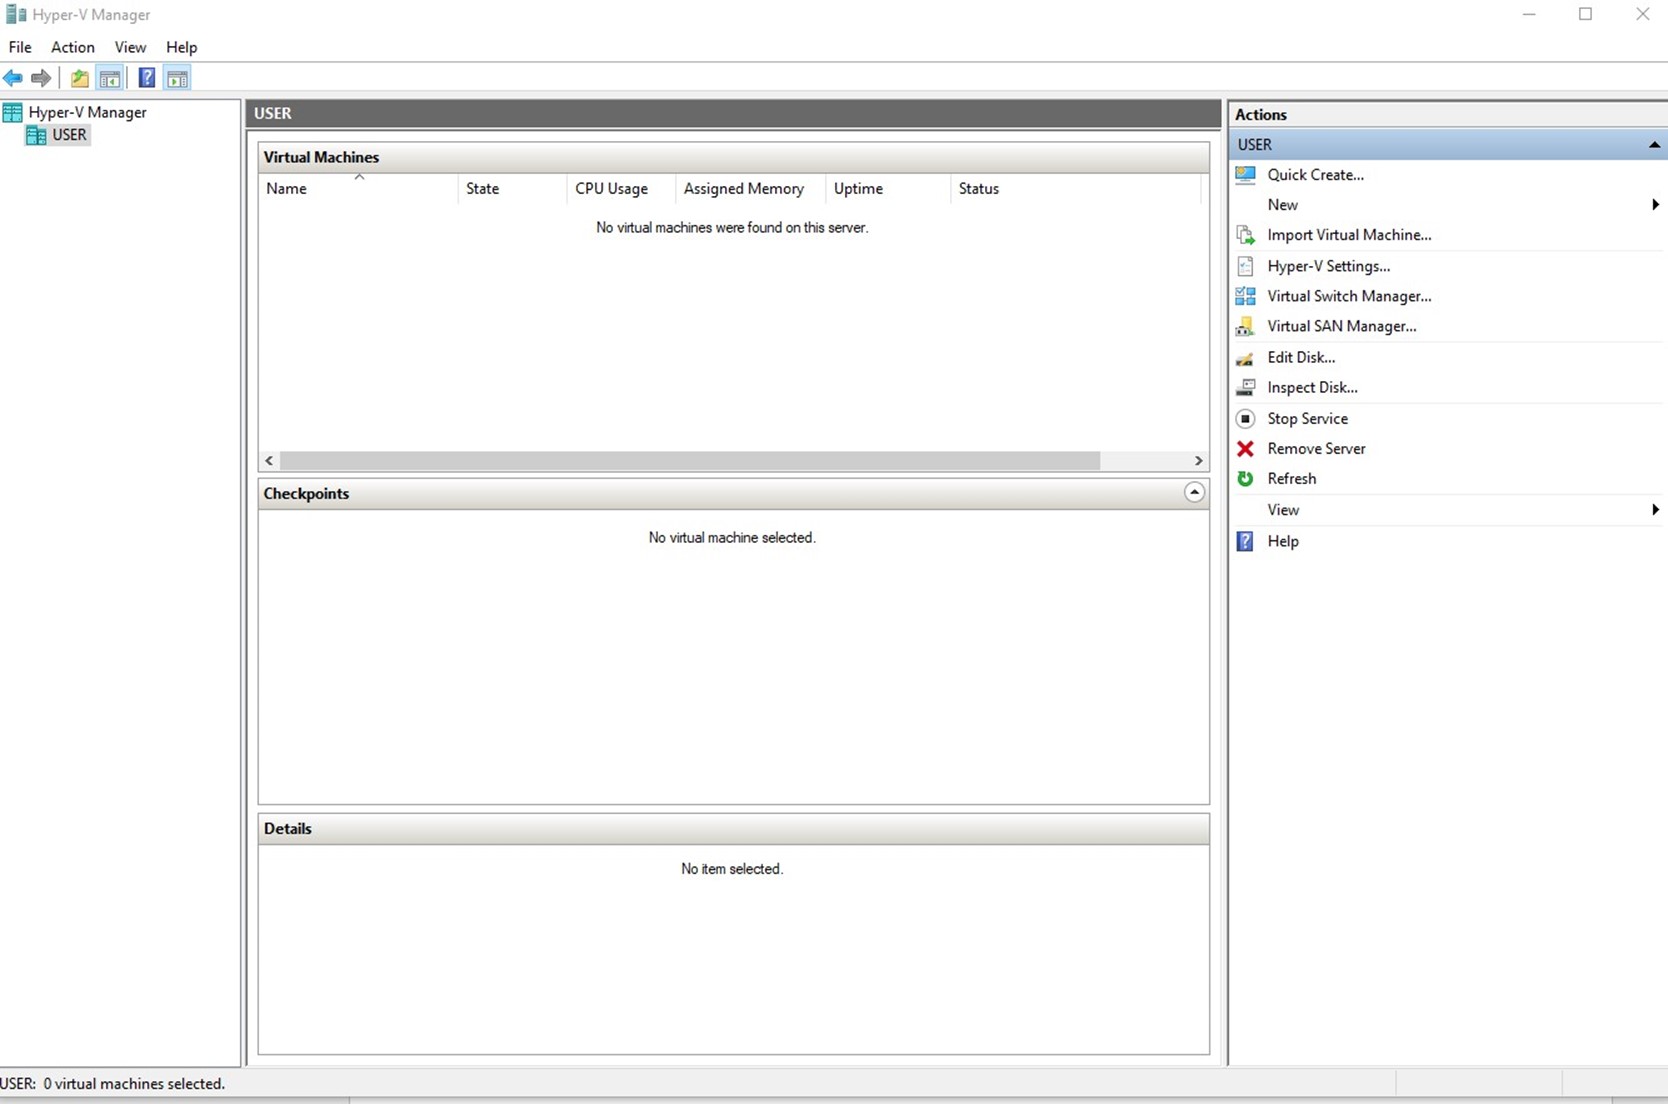Open the File menu
The width and height of the screenshot is (1668, 1104).
coord(20,47)
